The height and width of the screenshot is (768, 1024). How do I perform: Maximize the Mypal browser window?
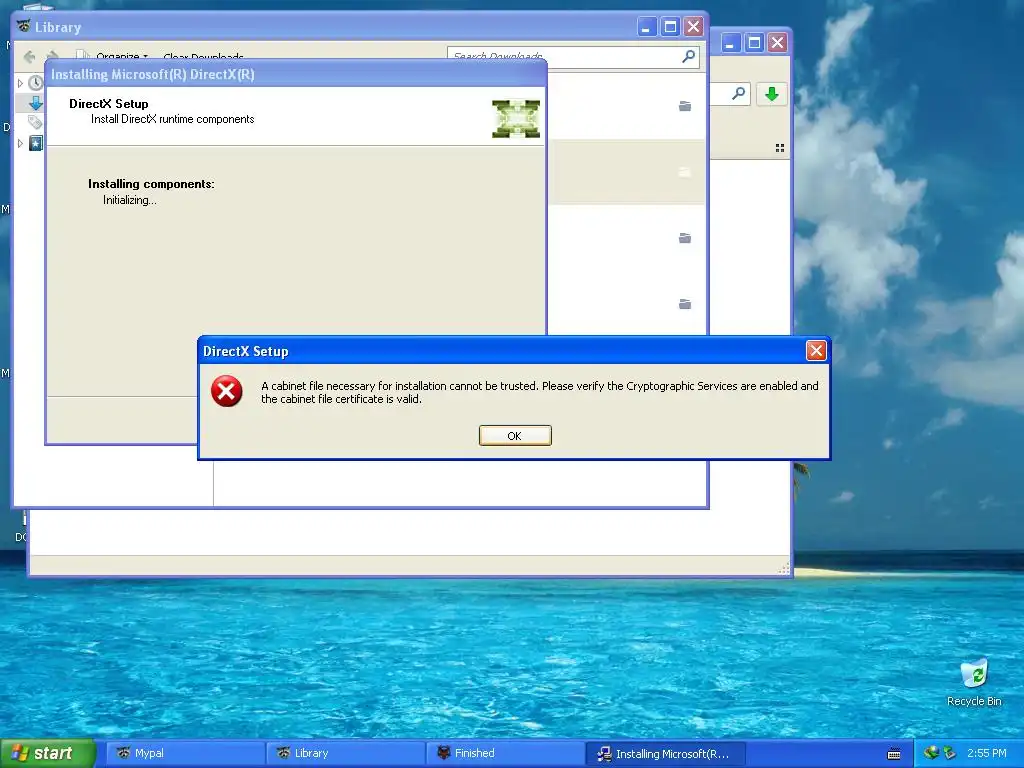pyautogui.click(x=754, y=43)
